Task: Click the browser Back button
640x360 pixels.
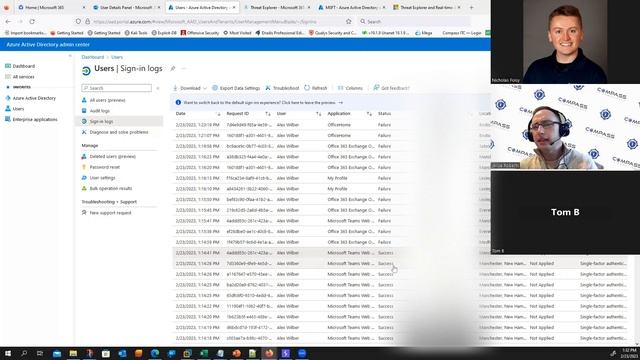Action: pos(9,21)
